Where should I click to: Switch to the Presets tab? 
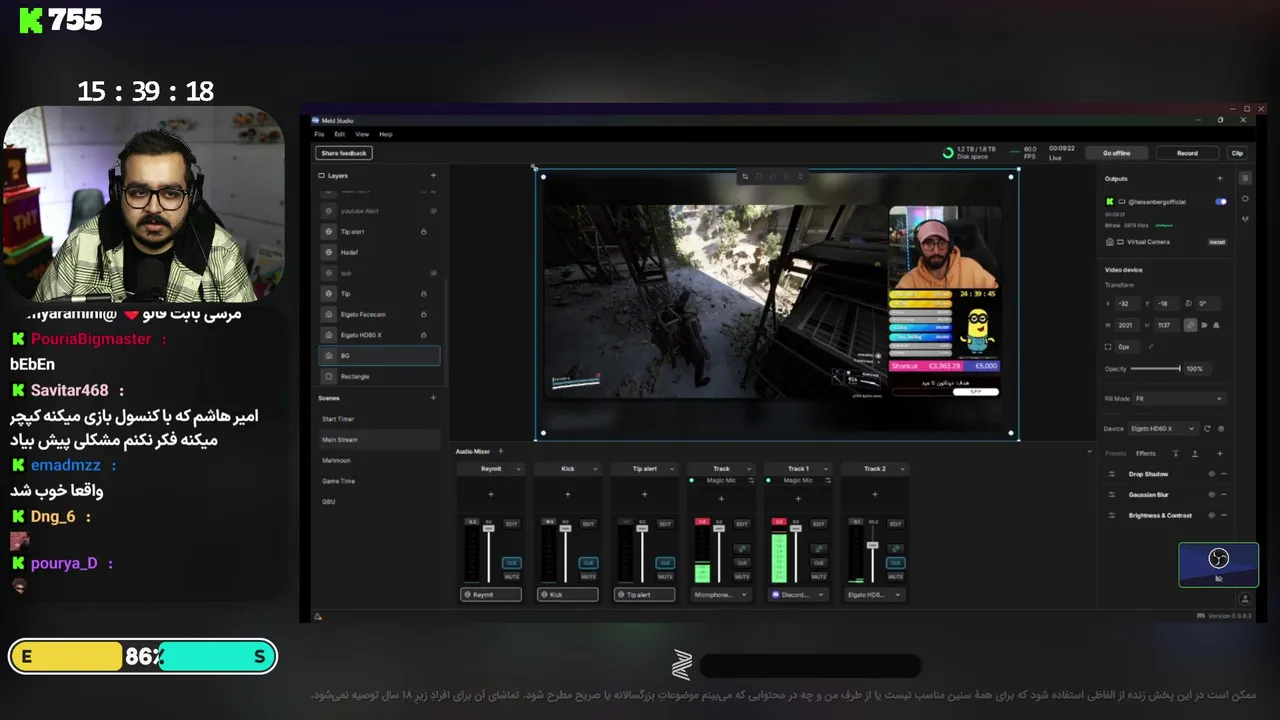pyautogui.click(x=1115, y=453)
